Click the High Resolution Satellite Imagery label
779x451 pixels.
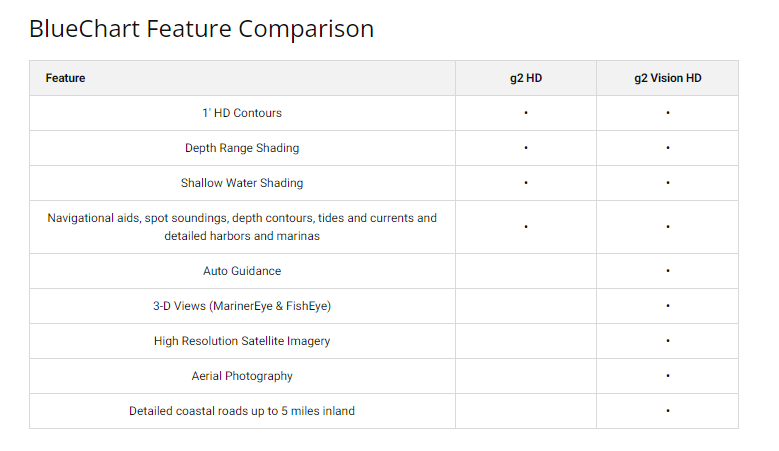[x=242, y=341]
